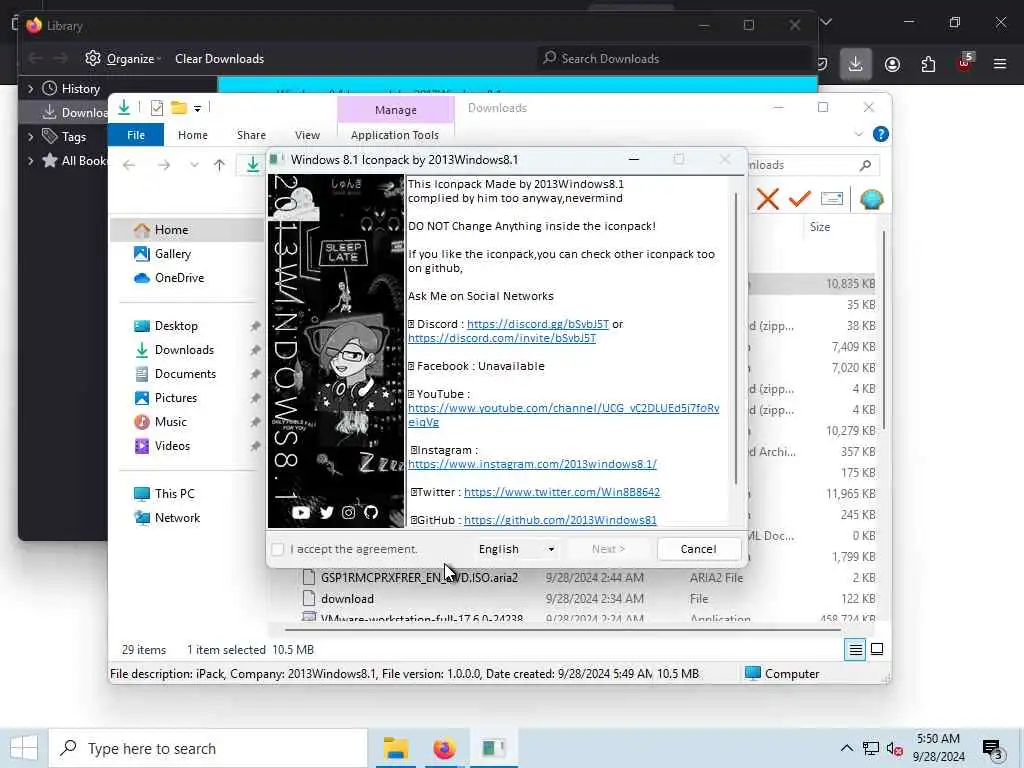Go forward in Explorer navigation
The width and height of the screenshot is (1024, 768).
pos(164,165)
